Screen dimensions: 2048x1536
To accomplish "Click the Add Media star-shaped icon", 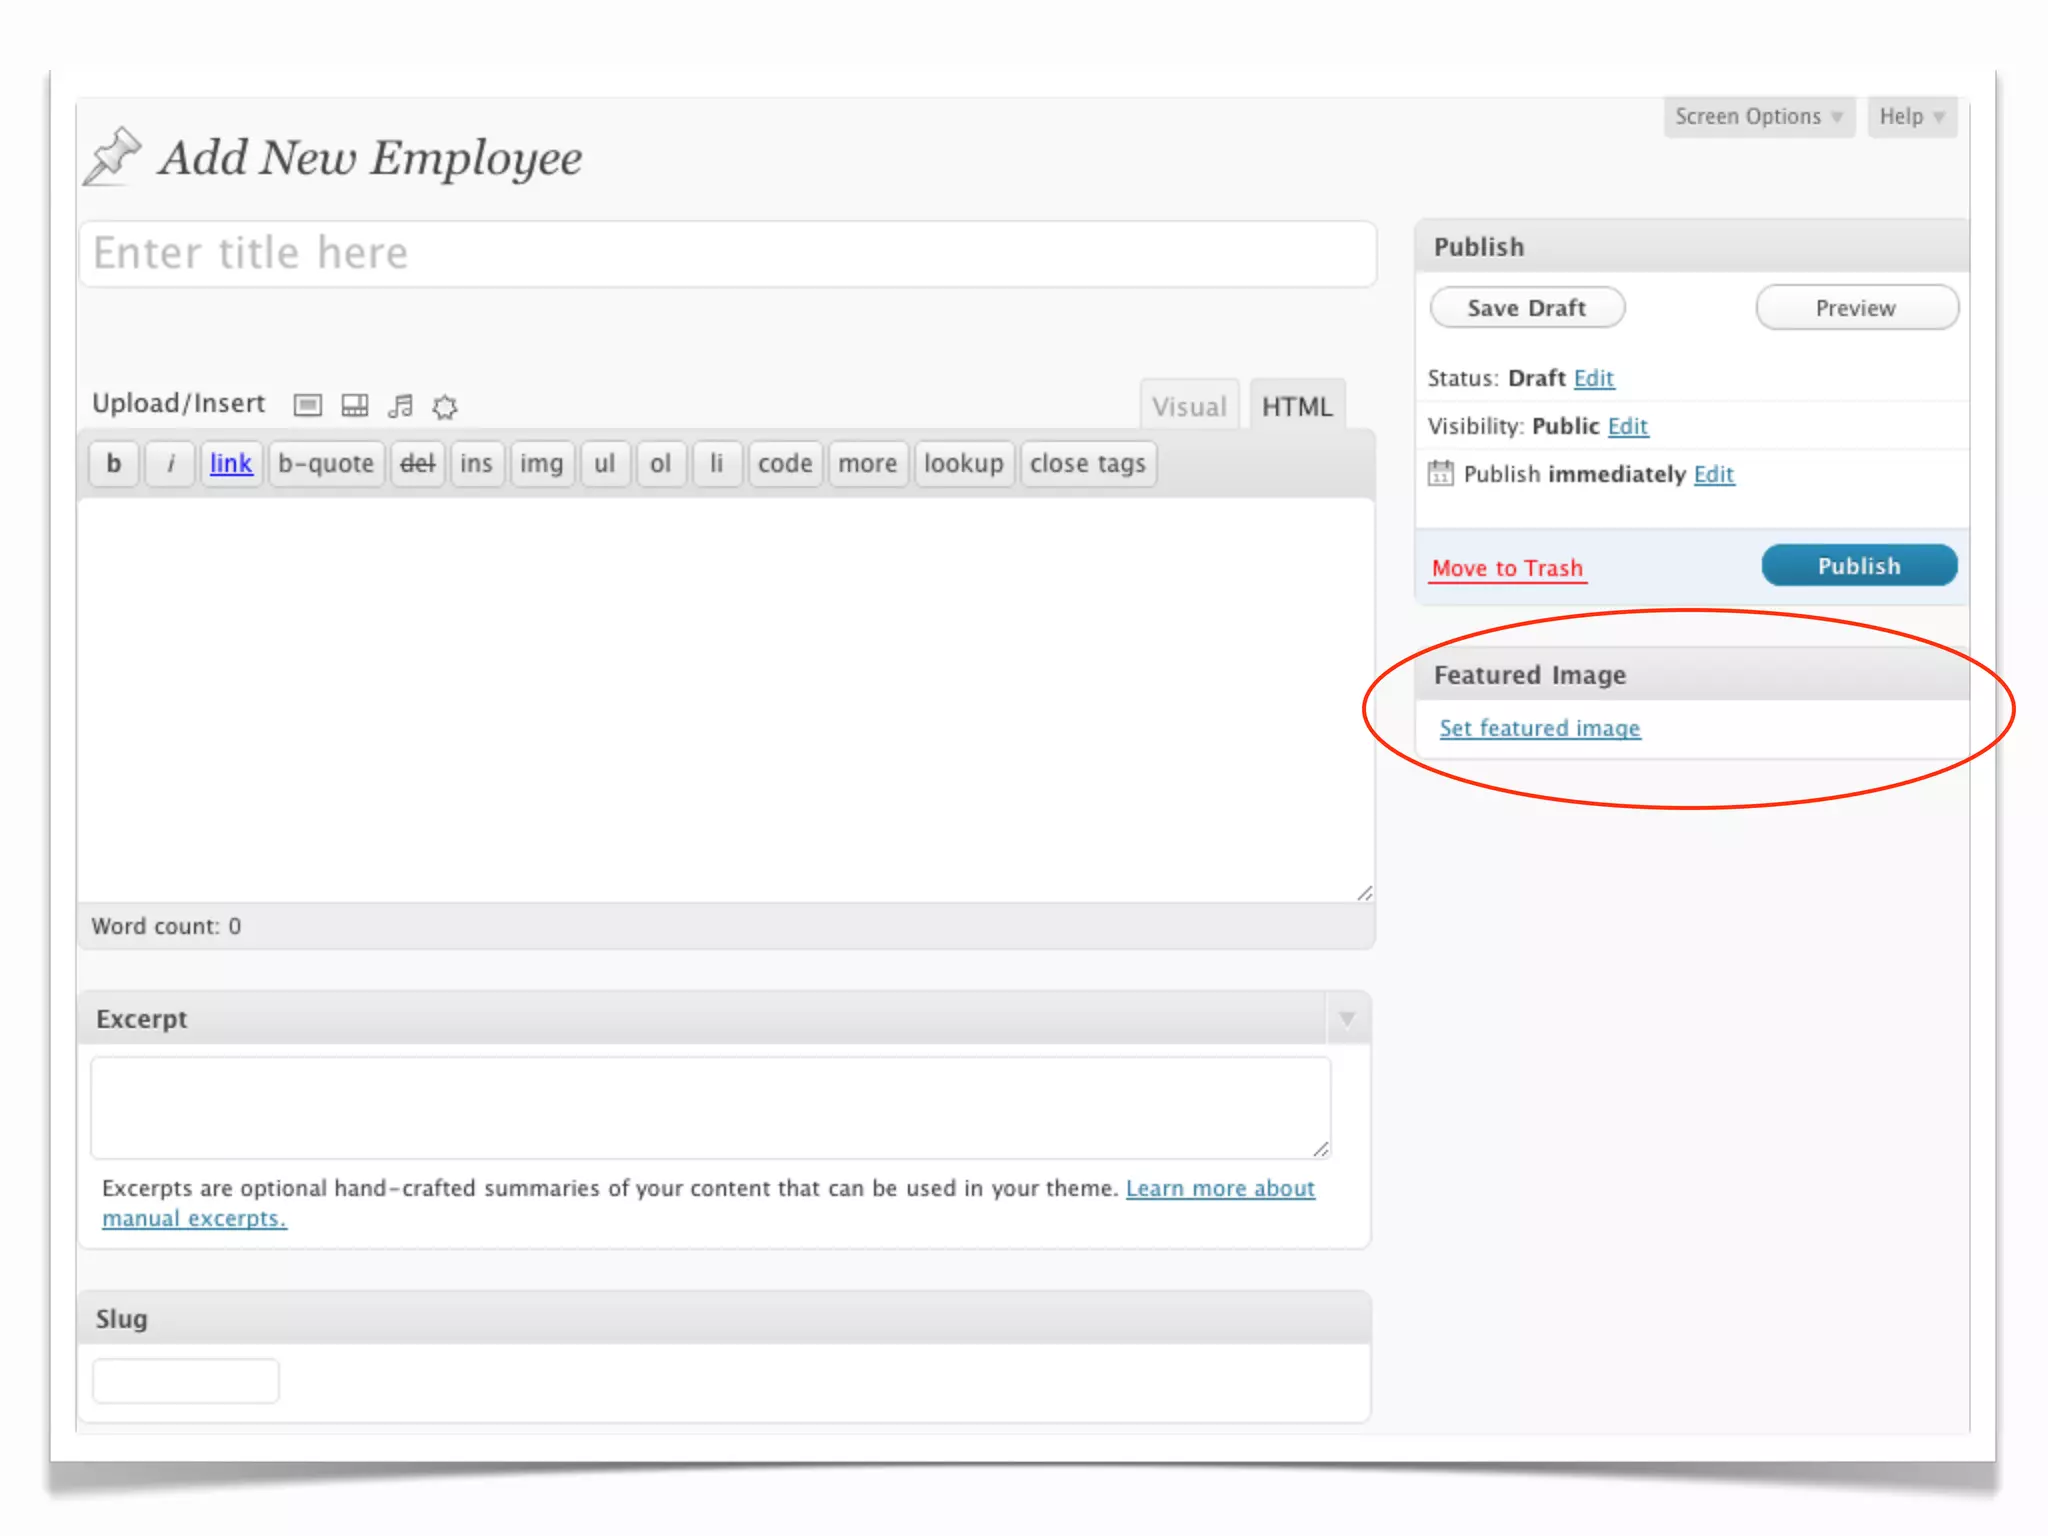I will (445, 406).
